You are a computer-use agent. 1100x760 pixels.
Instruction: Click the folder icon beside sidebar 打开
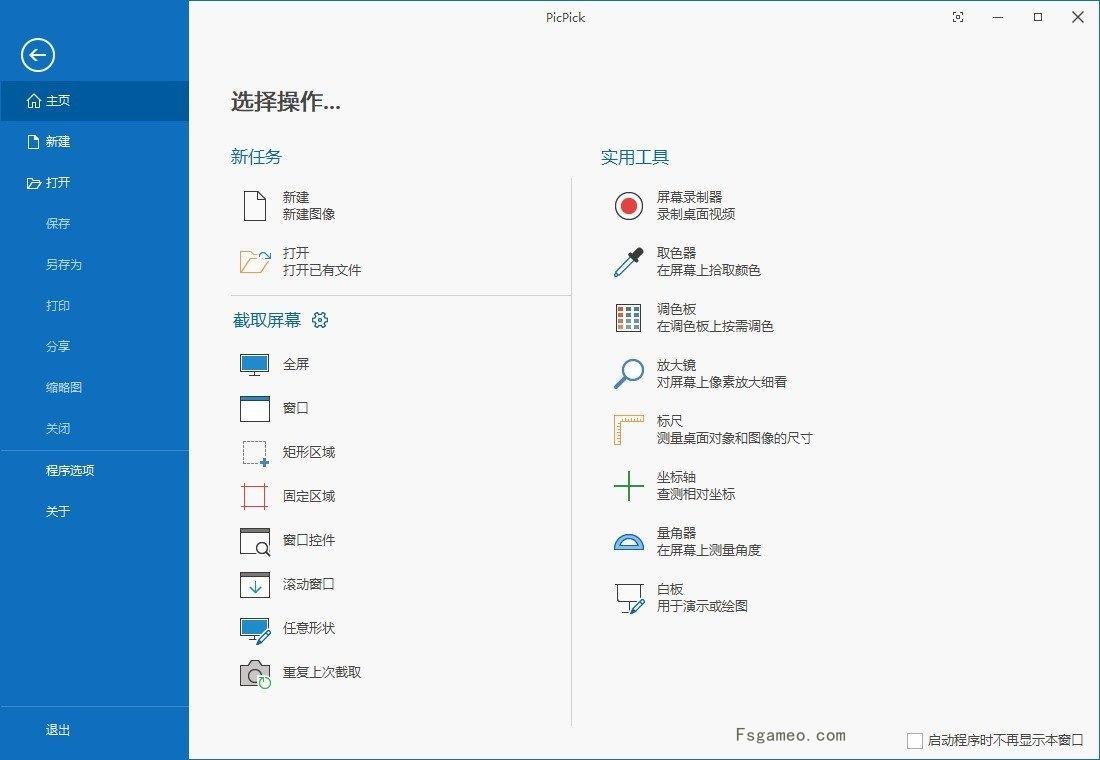click(34, 183)
